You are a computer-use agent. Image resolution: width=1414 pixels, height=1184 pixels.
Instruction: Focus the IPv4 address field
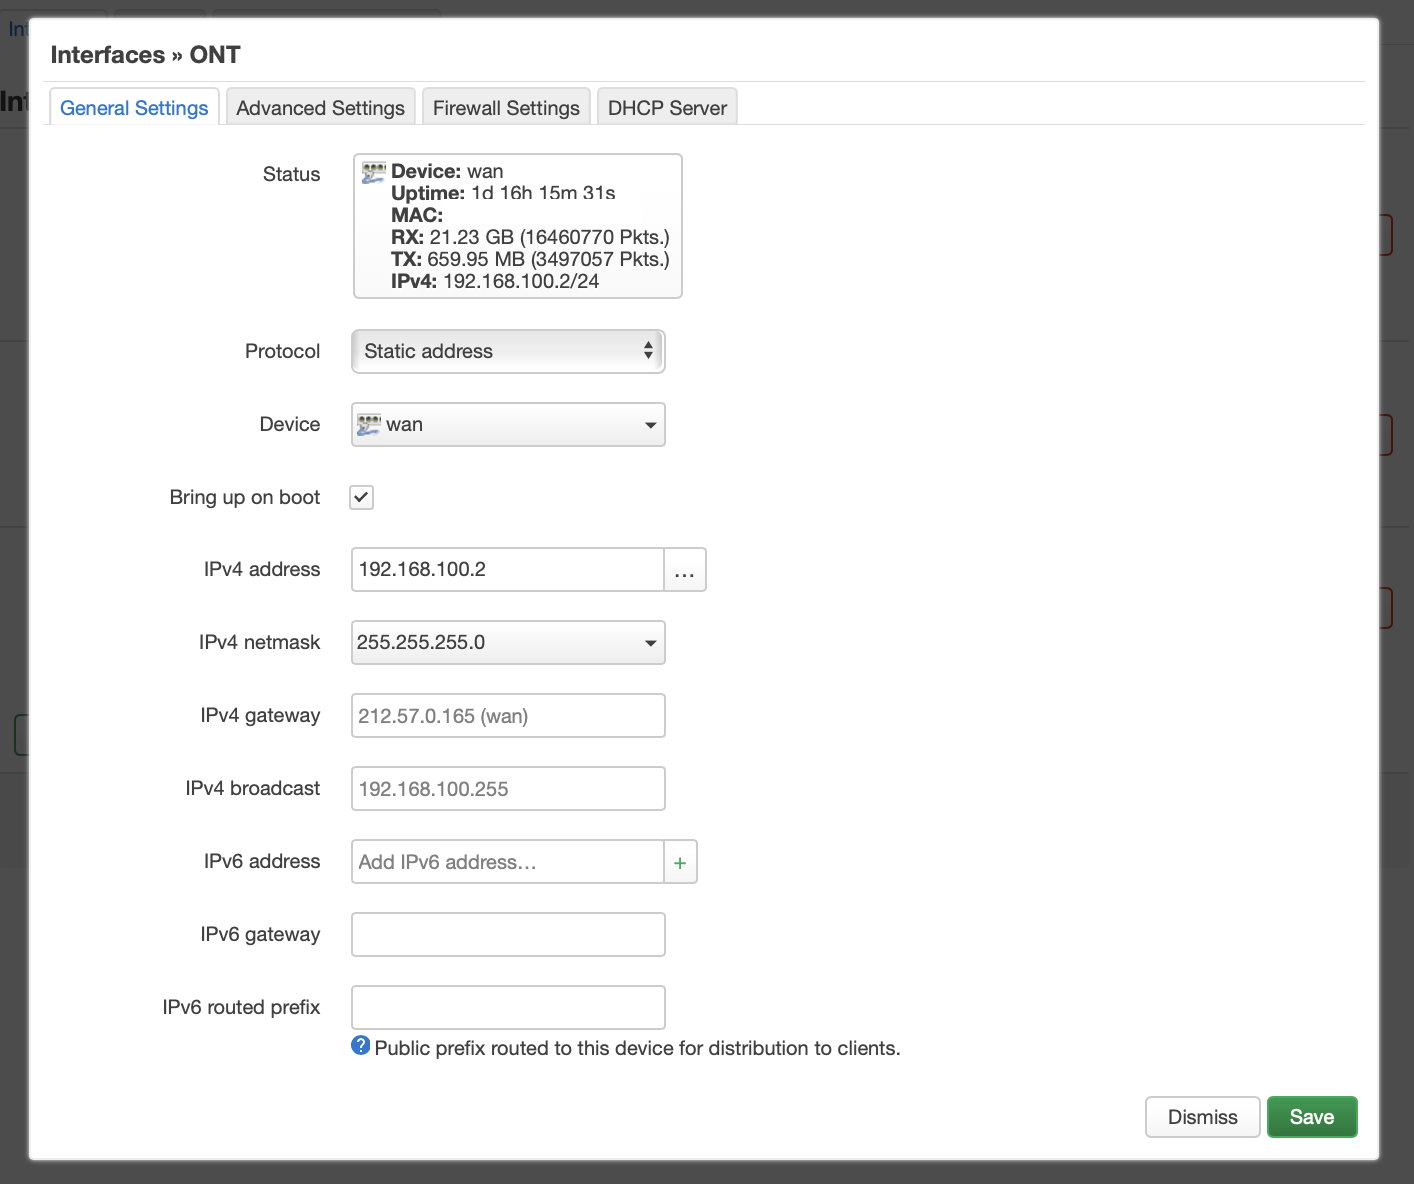508,569
